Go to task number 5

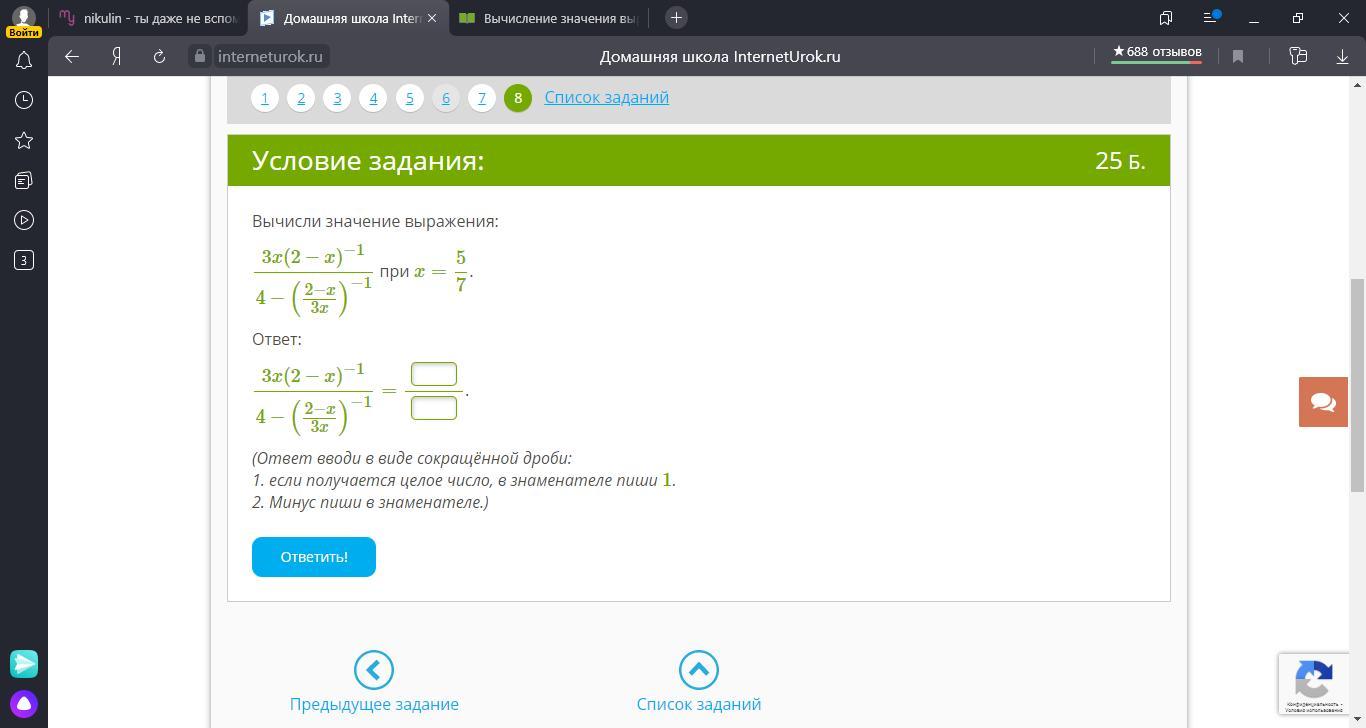pos(409,98)
